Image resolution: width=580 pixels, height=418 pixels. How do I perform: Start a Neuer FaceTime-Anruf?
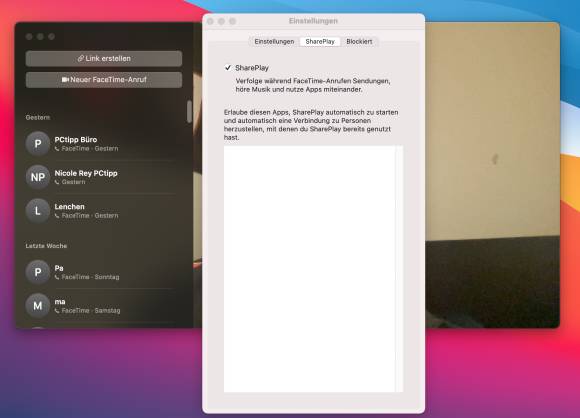(x=104, y=80)
